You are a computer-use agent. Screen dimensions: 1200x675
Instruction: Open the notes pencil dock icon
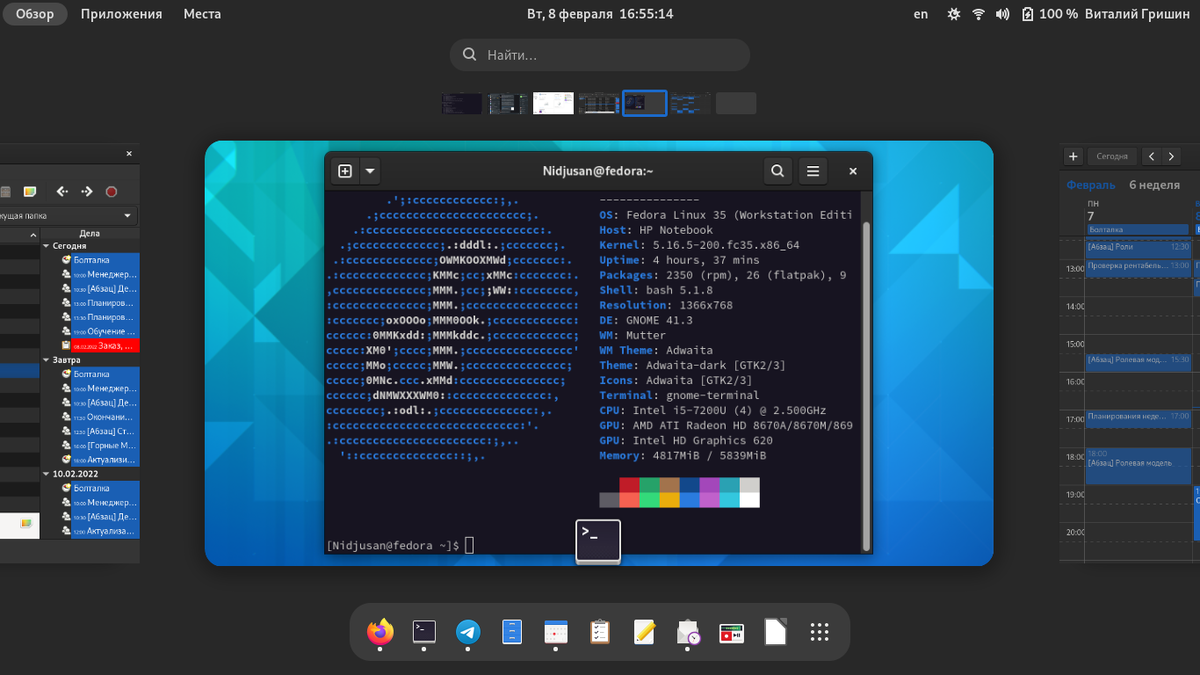pyautogui.click(x=644, y=631)
